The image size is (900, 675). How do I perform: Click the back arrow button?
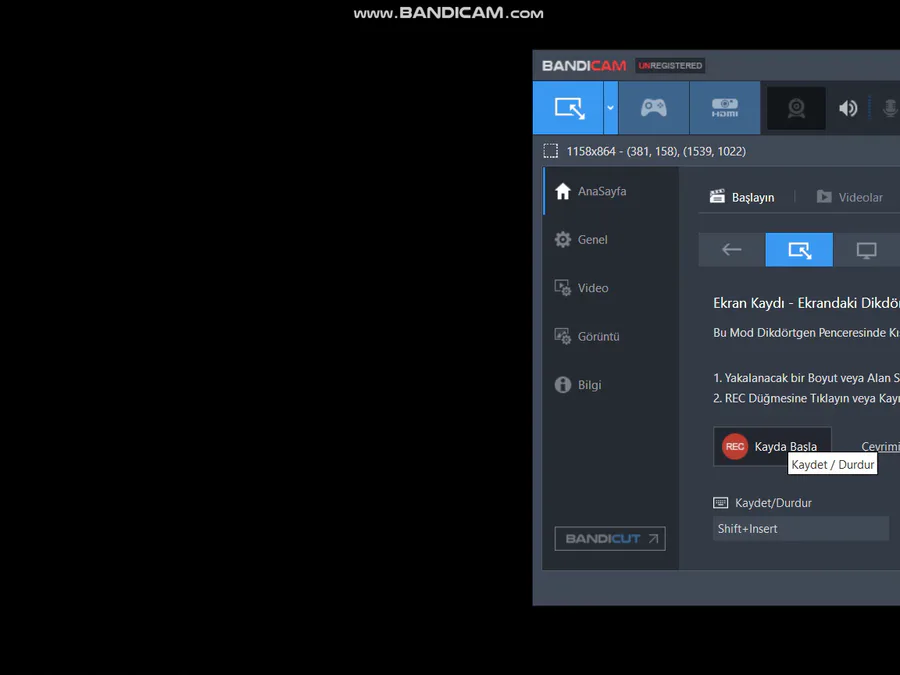732,250
